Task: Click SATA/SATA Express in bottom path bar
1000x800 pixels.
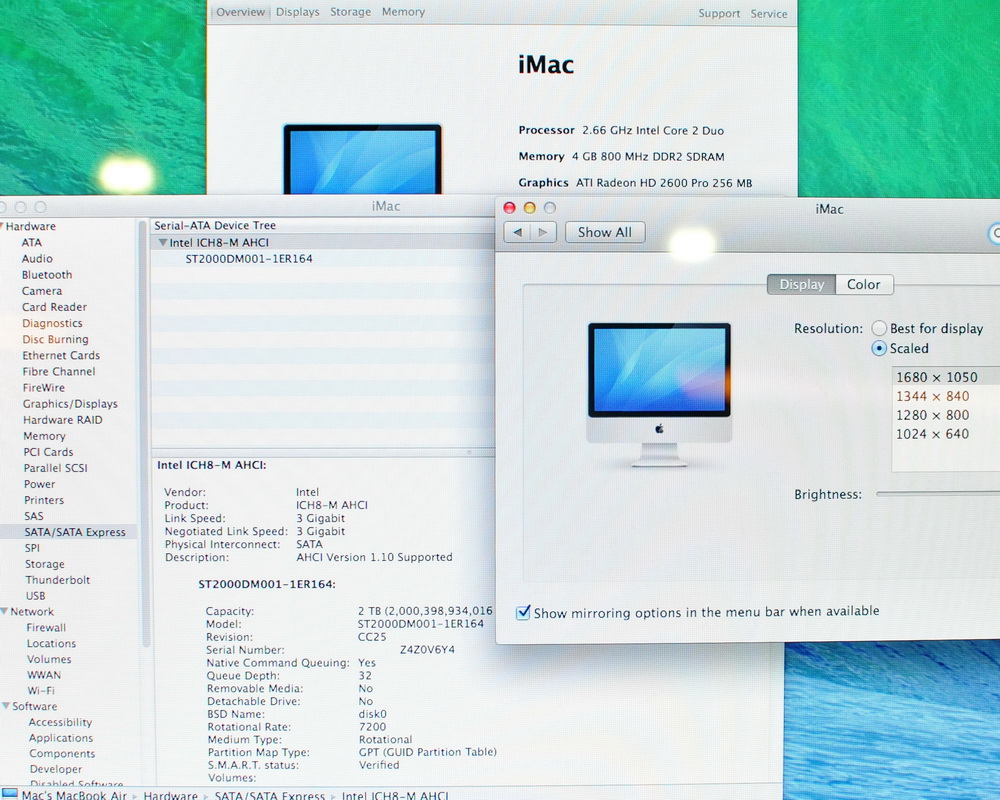Action: tap(269, 796)
